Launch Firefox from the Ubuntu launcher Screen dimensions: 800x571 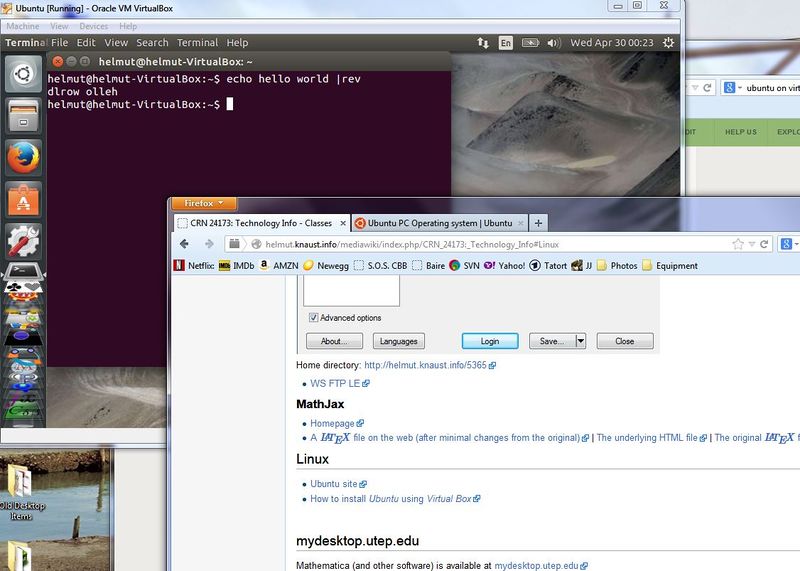[x=23, y=158]
